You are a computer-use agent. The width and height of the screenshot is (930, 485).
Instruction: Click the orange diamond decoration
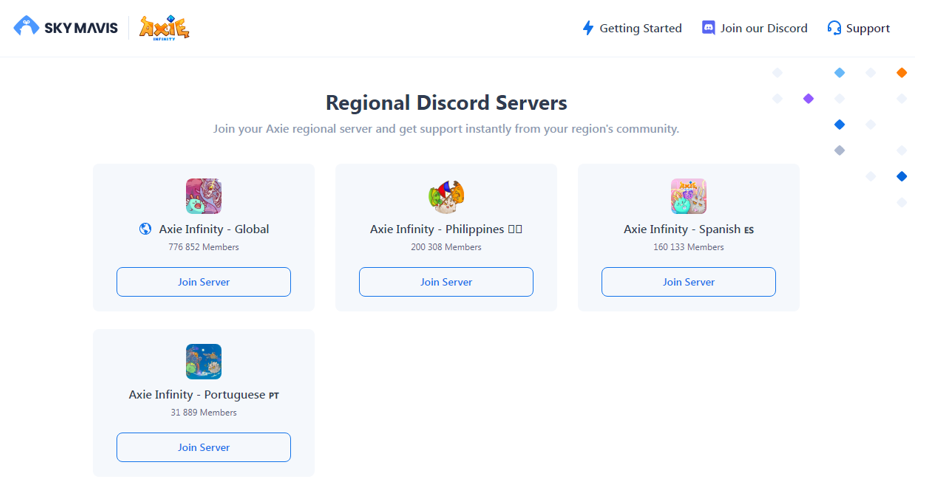point(902,73)
